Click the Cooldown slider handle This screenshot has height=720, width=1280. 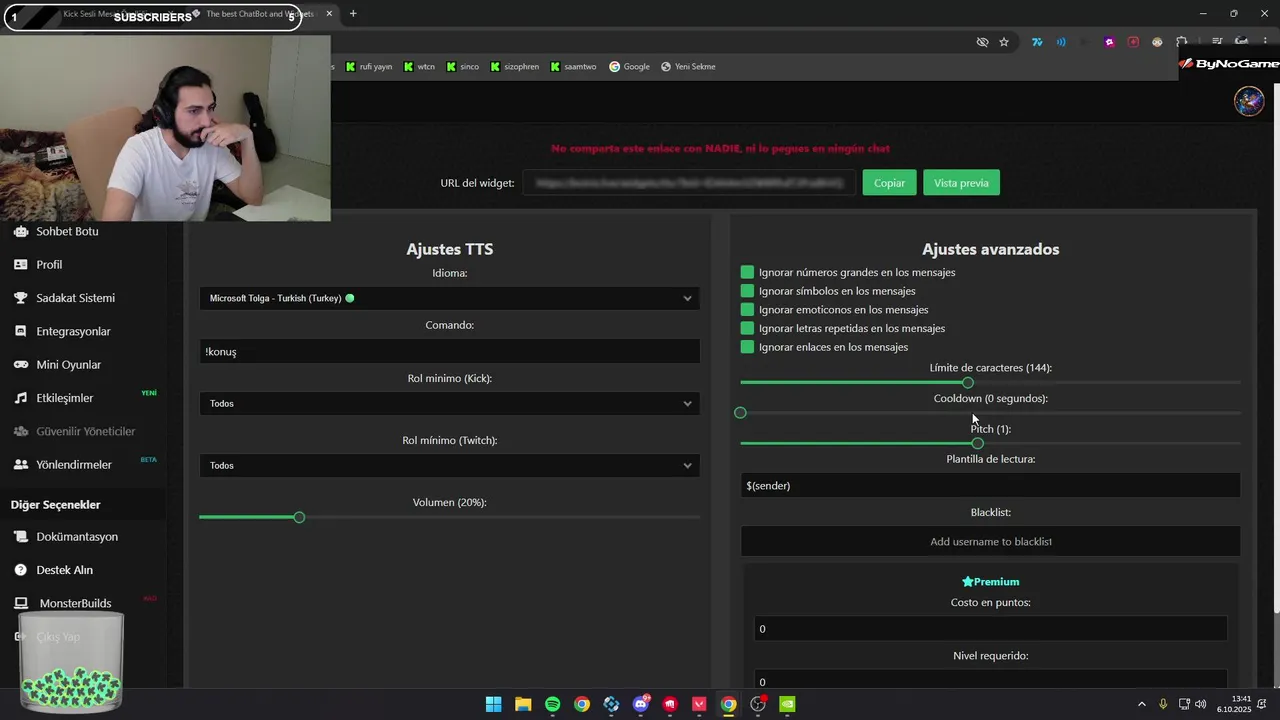click(x=740, y=413)
